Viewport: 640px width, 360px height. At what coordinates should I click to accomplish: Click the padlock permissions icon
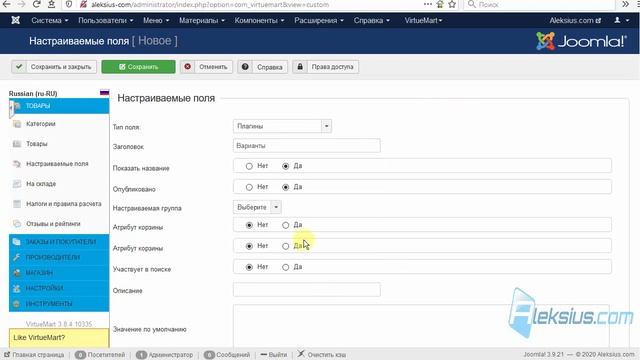click(x=300, y=67)
